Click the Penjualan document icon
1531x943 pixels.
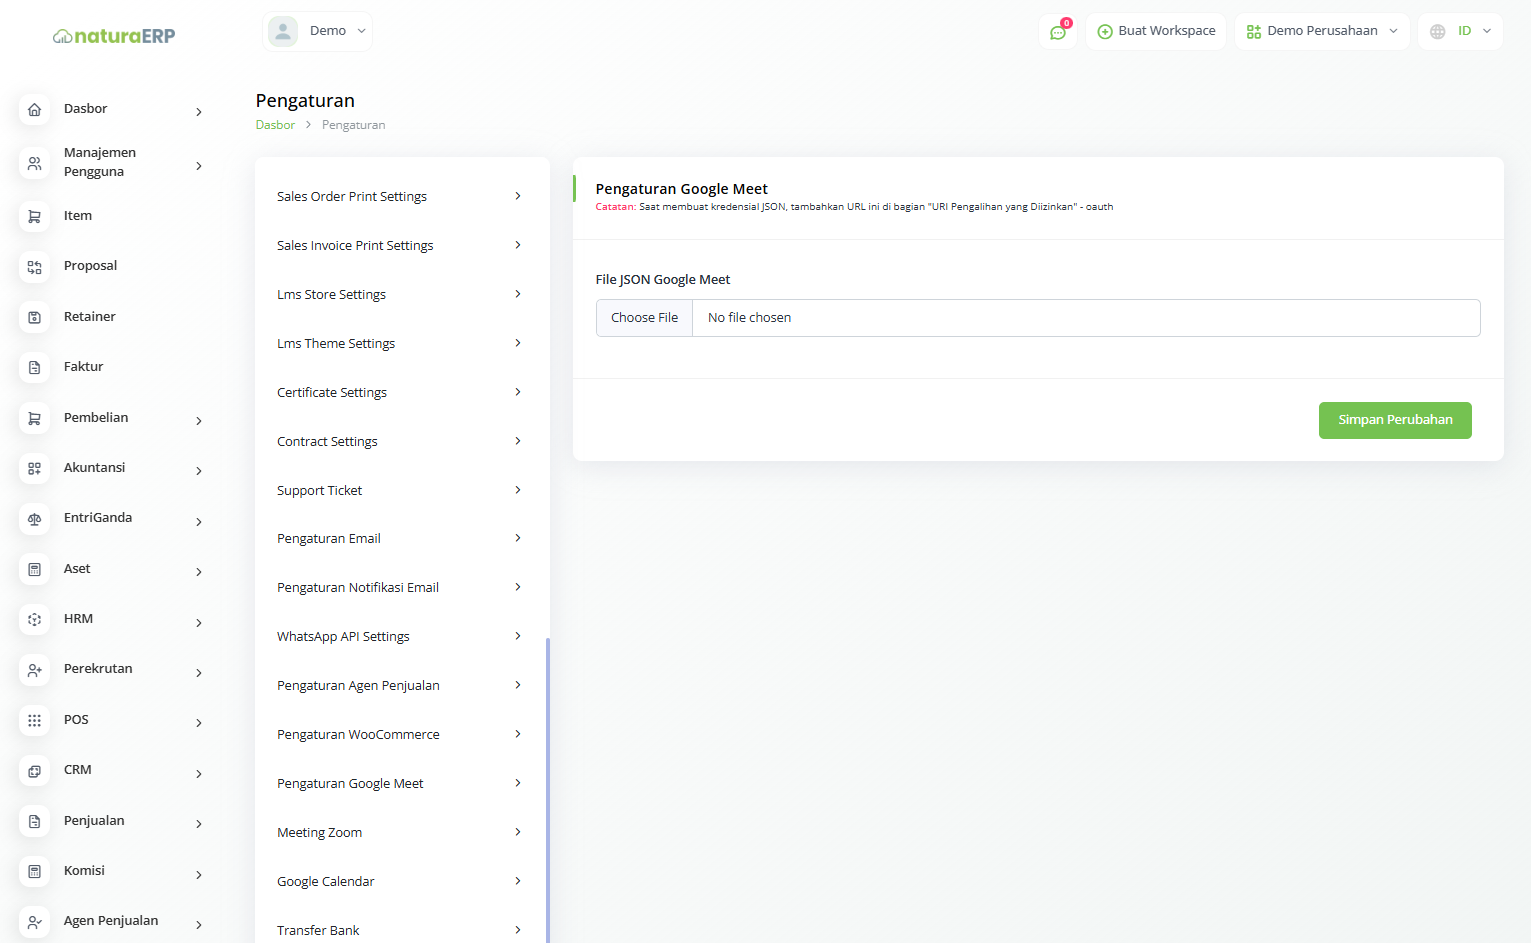(34, 821)
